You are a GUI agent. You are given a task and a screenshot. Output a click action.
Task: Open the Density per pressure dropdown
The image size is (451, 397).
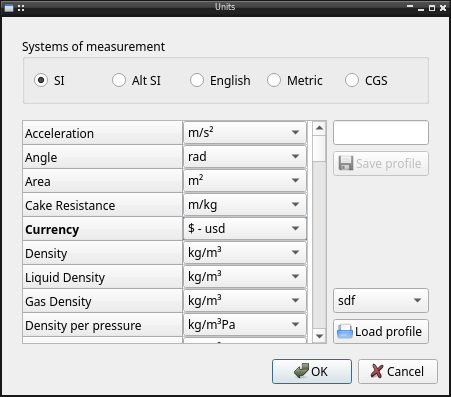click(245, 325)
